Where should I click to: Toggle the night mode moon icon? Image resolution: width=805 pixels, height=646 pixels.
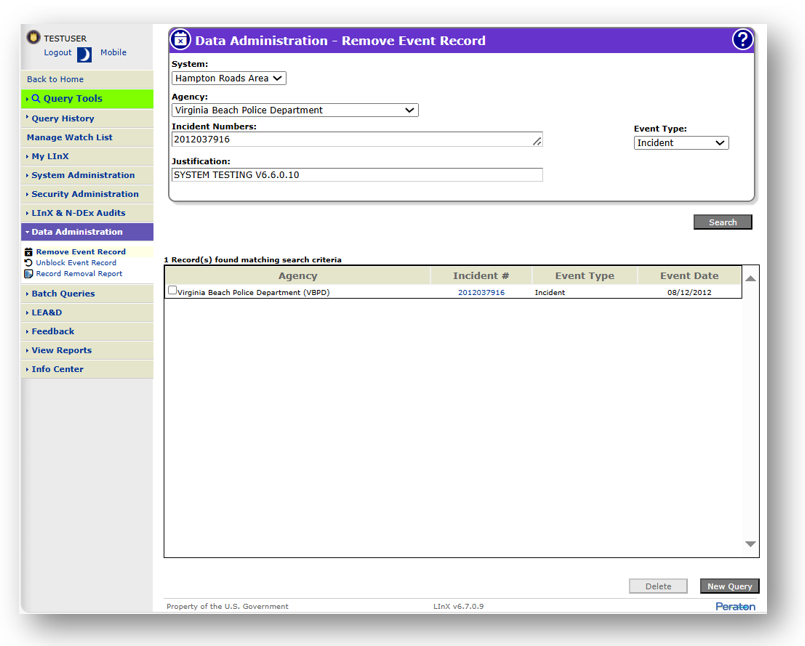[84, 54]
